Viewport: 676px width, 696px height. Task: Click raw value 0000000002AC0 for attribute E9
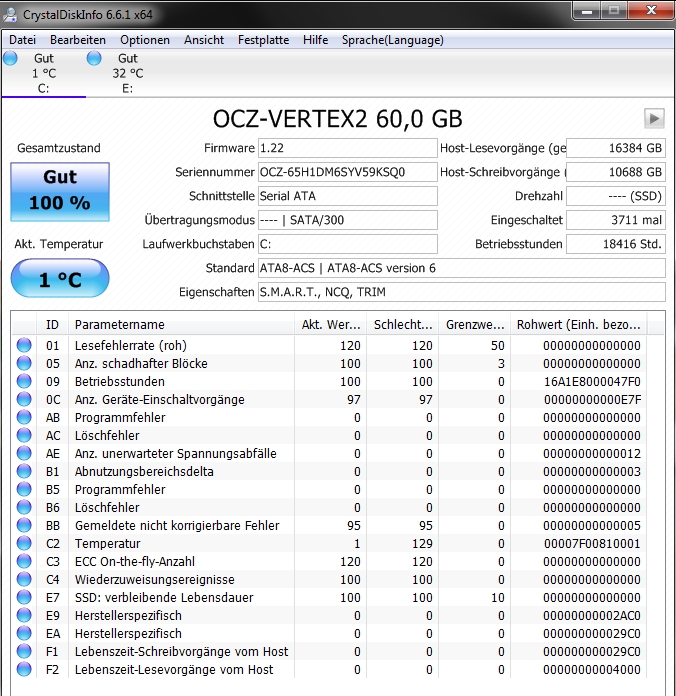pyautogui.click(x=592, y=615)
